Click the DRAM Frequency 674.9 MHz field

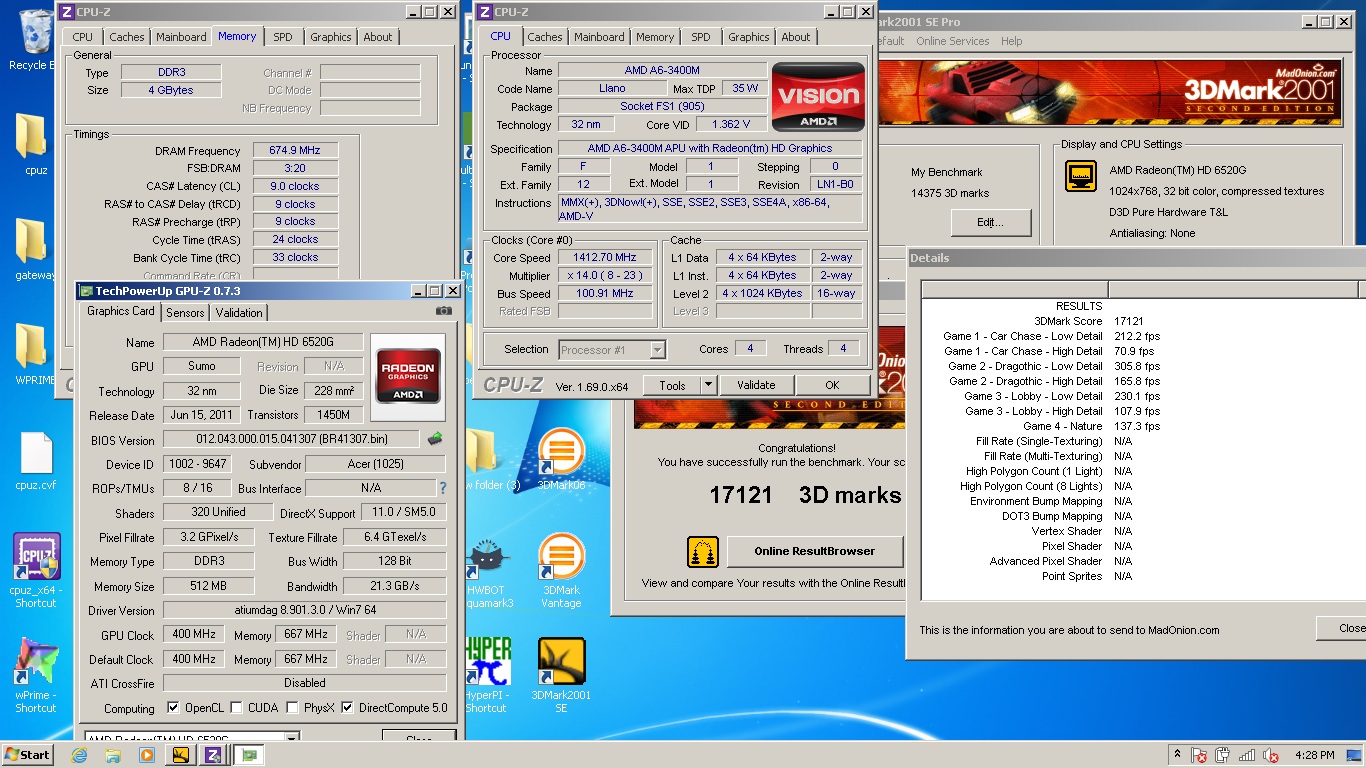295,151
